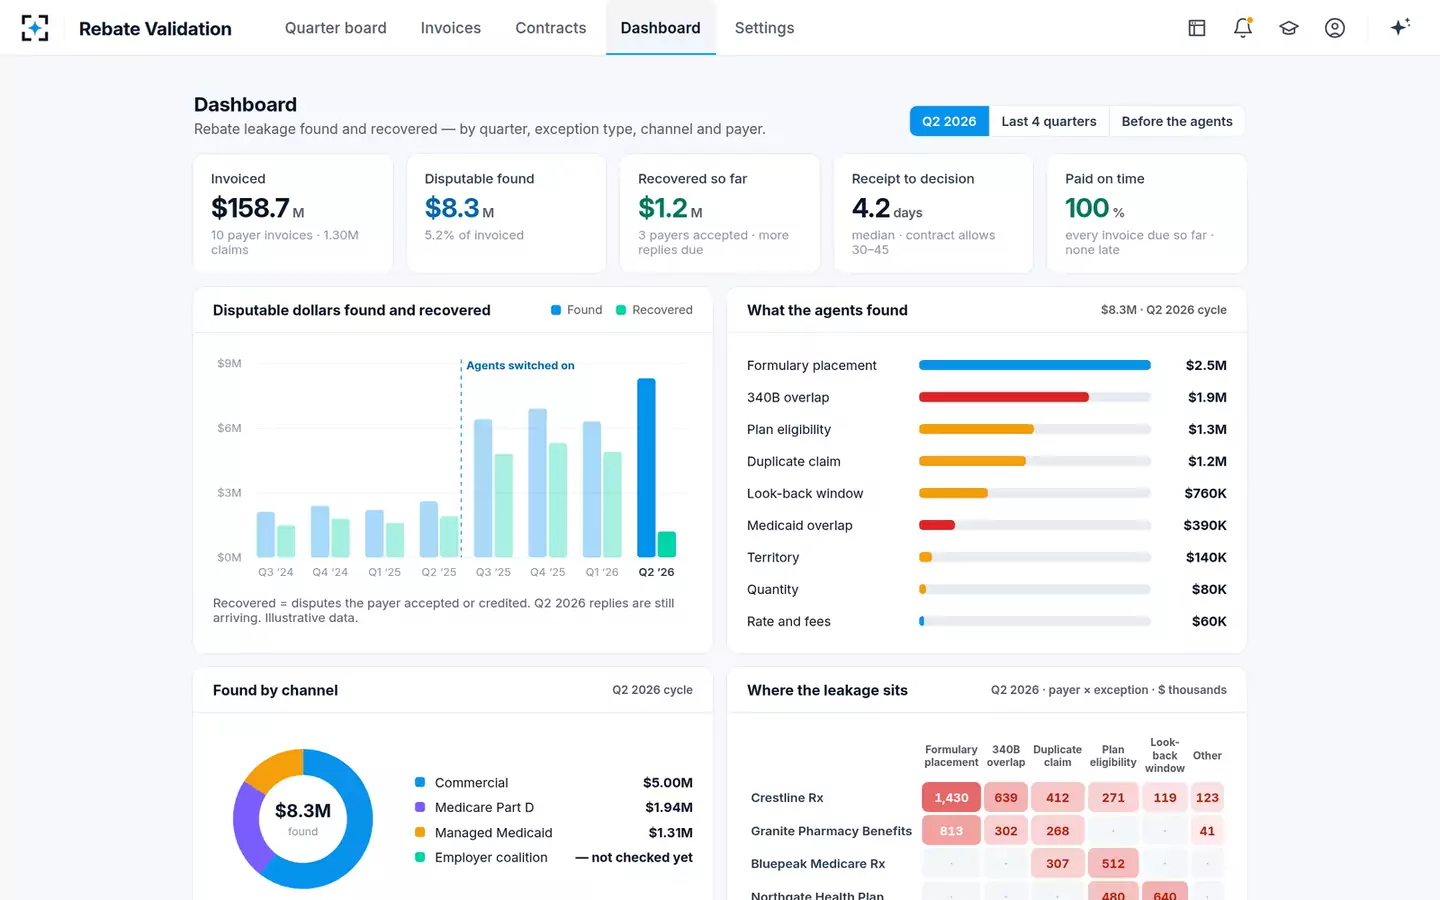Open the Recovered so far card

pos(720,213)
